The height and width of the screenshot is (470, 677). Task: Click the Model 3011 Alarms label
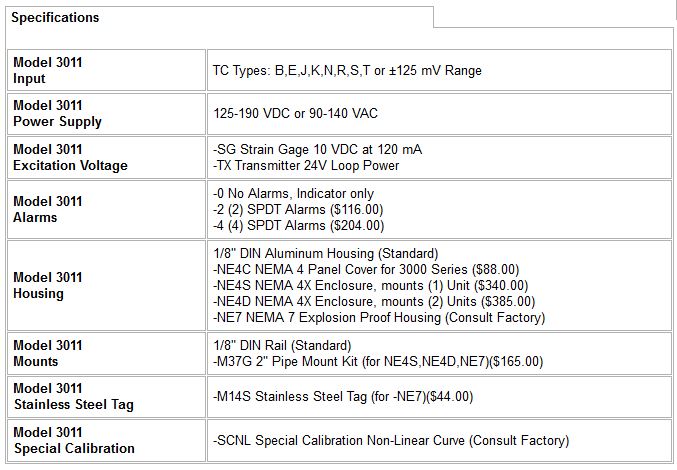tap(48, 209)
